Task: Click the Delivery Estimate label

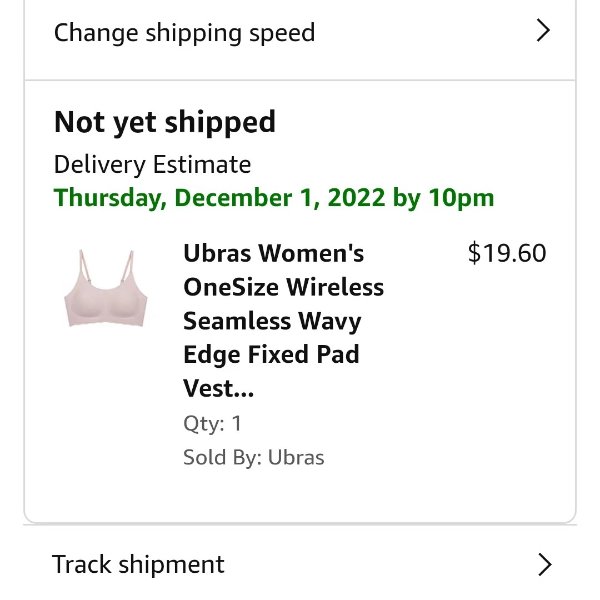Action: click(152, 165)
